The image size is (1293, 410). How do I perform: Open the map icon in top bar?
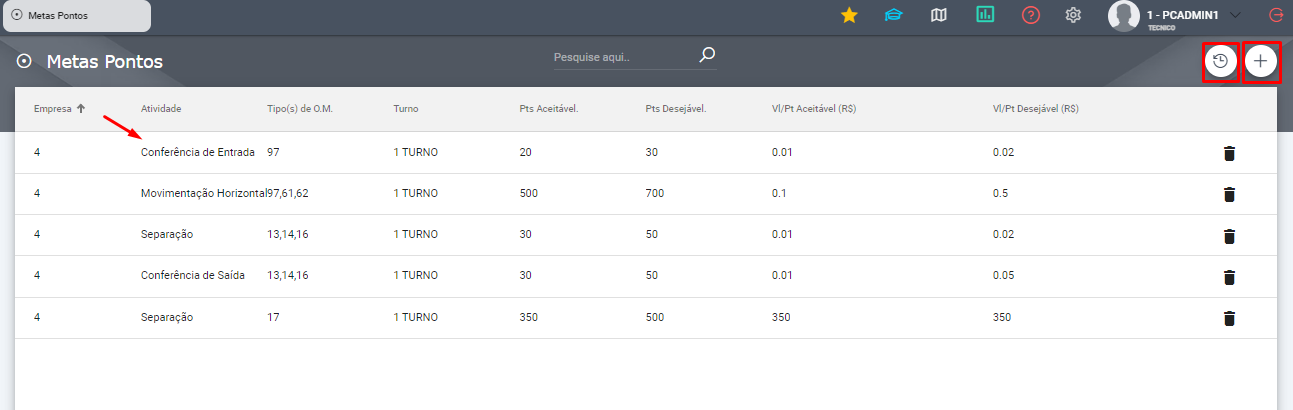pos(938,15)
